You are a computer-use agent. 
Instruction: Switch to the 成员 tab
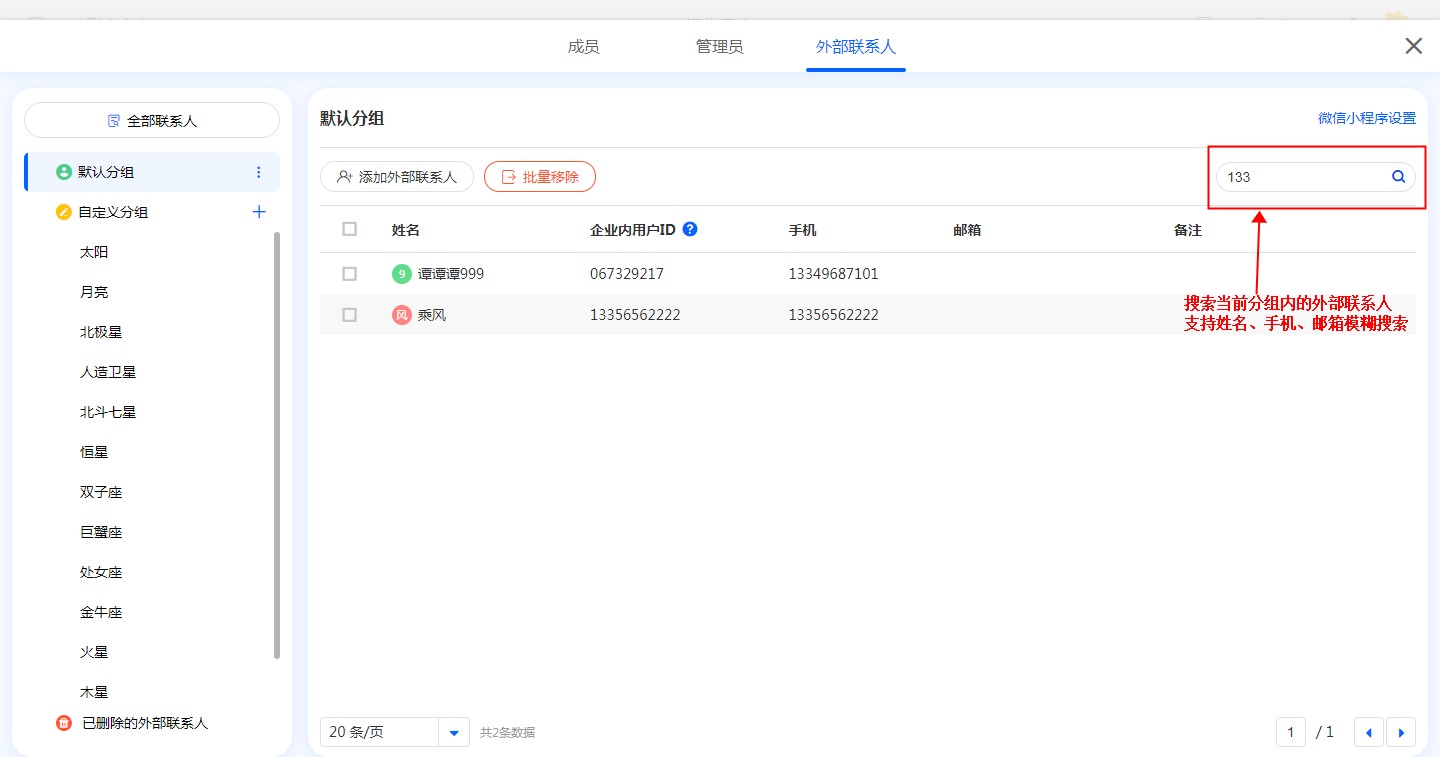point(583,47)
